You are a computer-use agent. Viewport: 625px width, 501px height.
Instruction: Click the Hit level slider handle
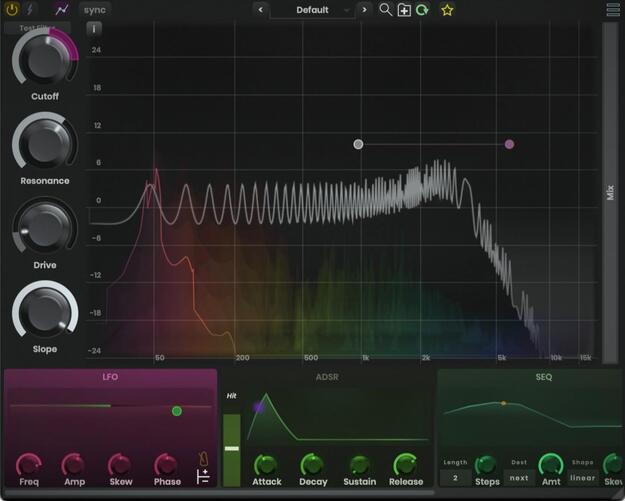pyautogui.click(x=232, y=448)
